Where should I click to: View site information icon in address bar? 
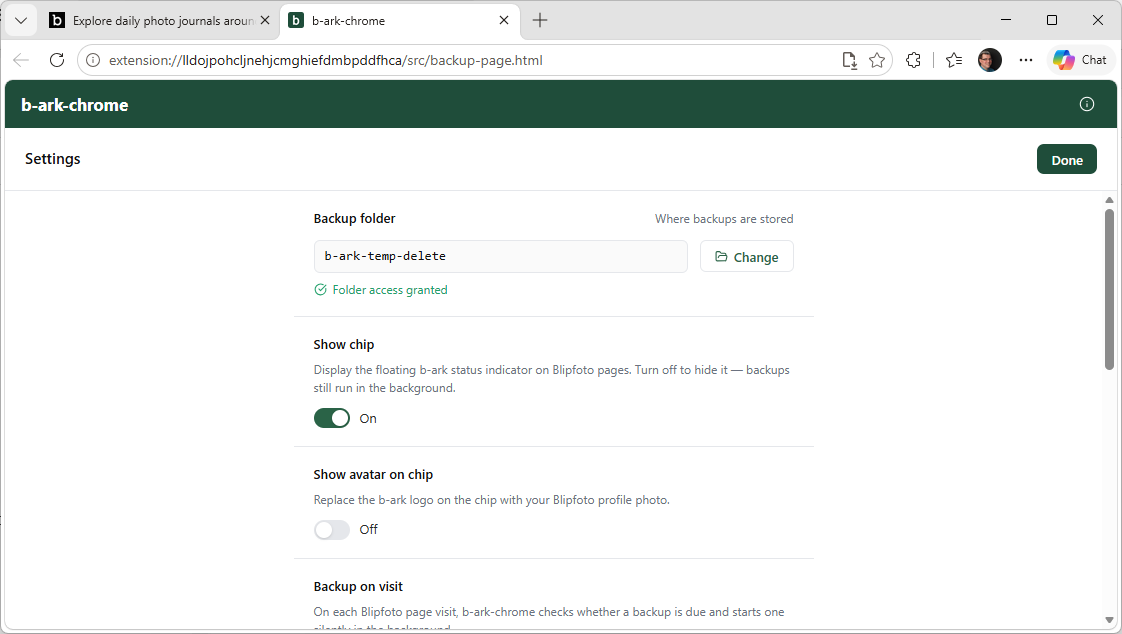[93, 60]
